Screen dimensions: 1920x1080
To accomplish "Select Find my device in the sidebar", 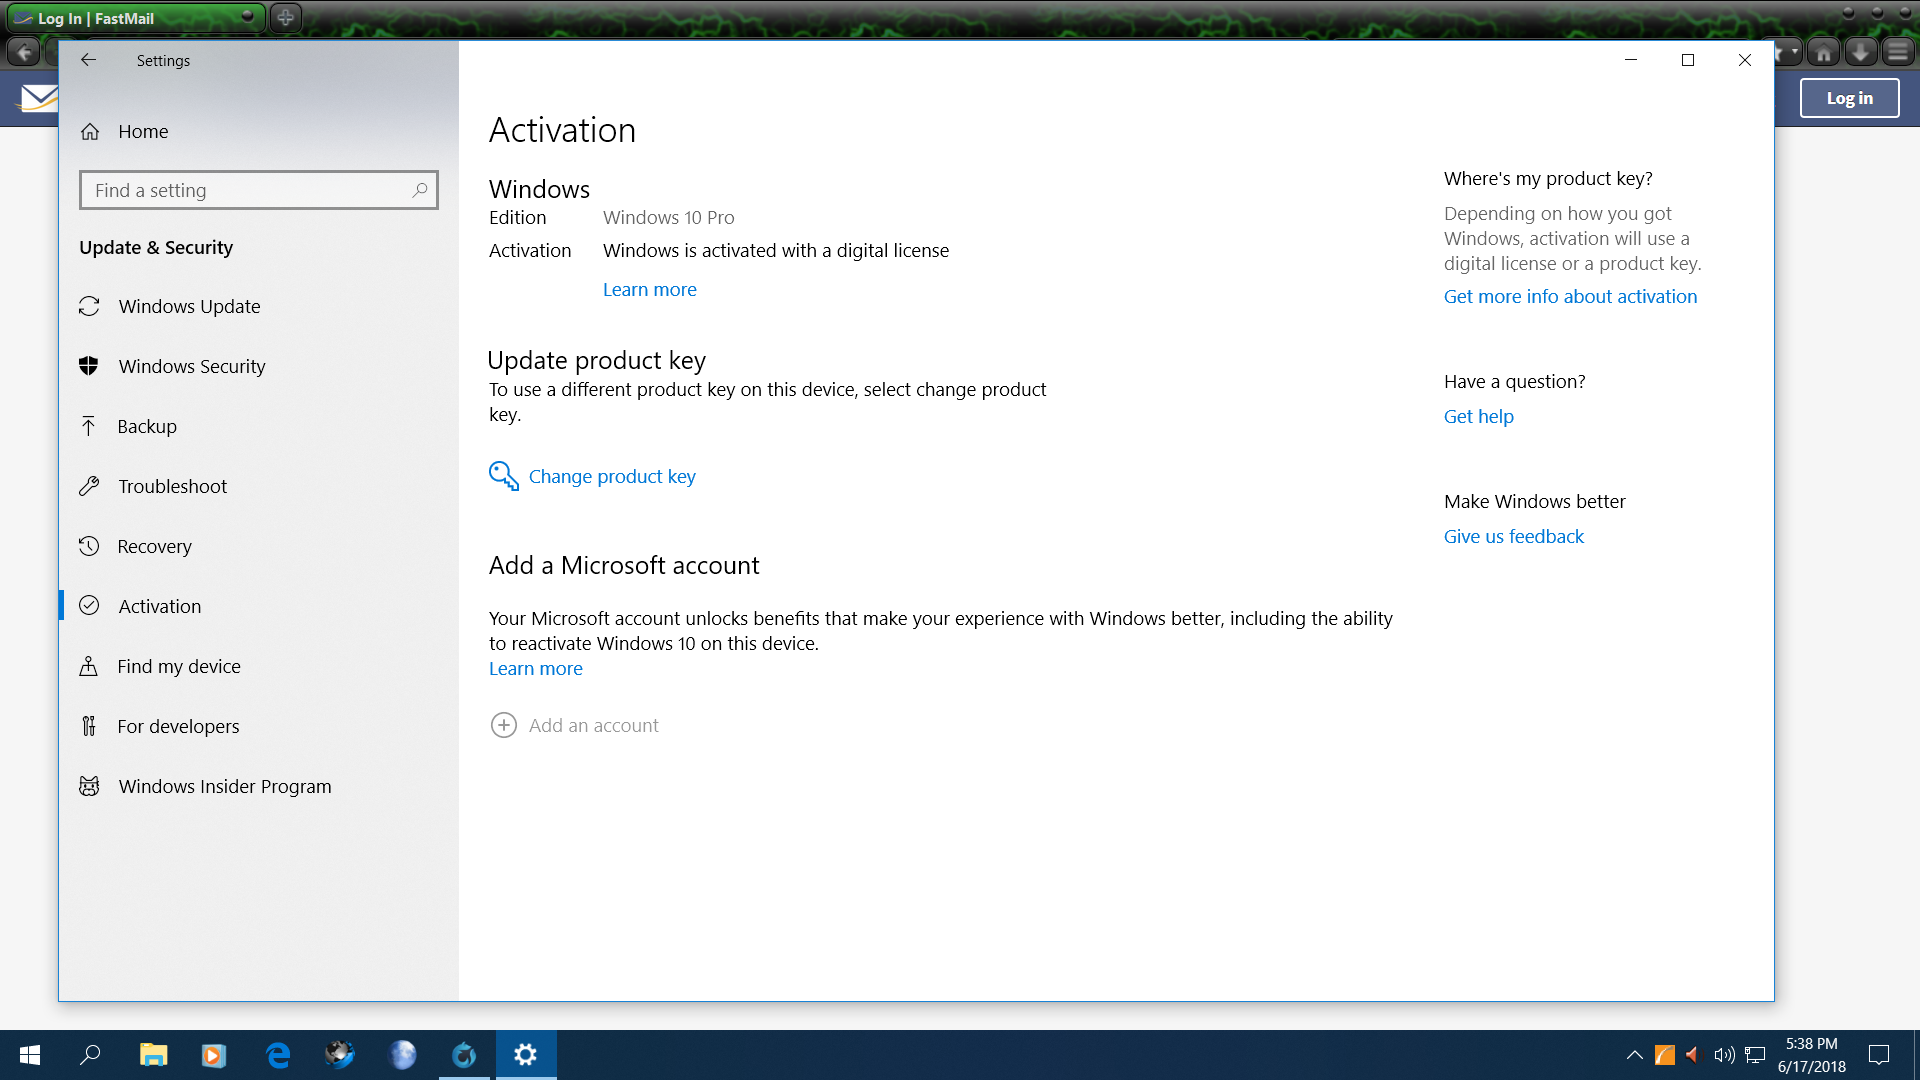I will [178, 666].
